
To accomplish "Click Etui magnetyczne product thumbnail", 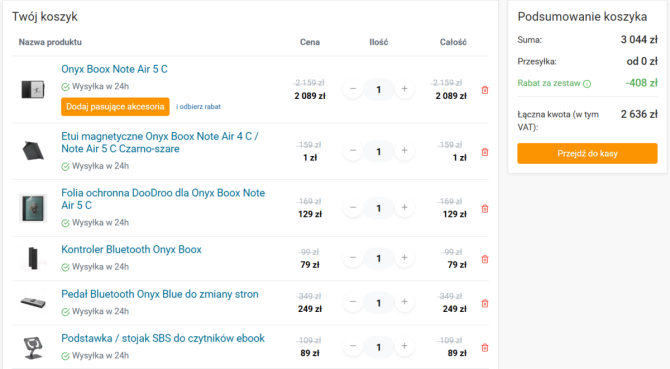I will point(33,151).
